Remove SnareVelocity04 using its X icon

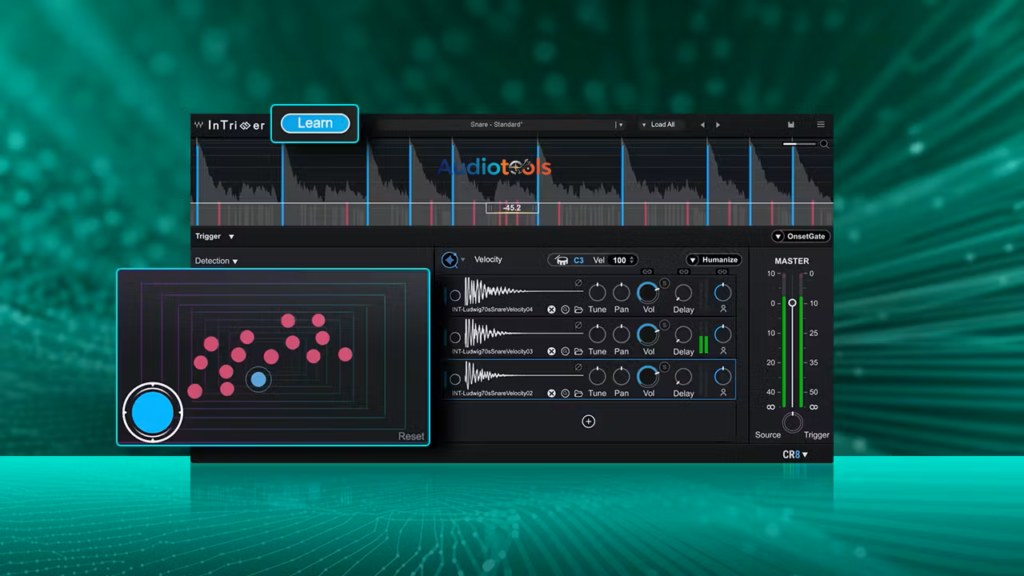click(551, 308)
